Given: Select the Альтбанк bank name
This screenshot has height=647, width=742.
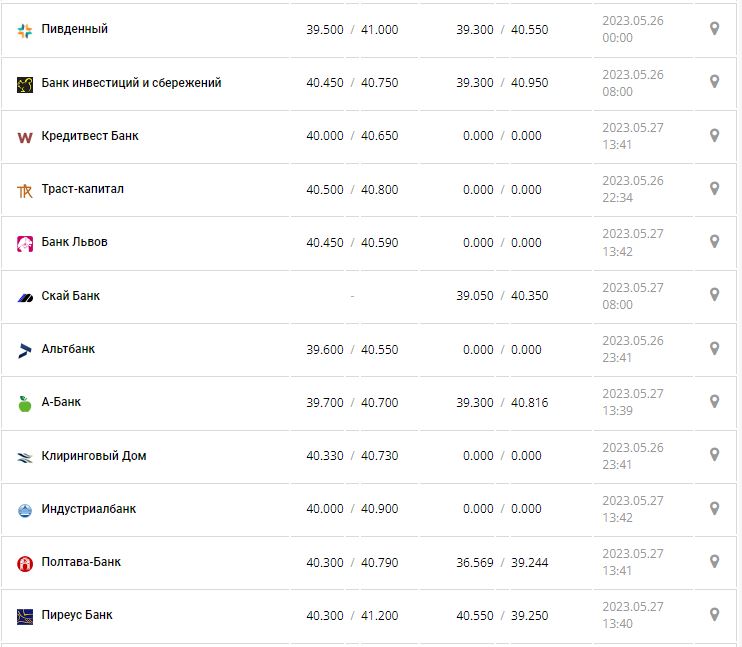Looking at the screenshot, I should click(68, 349).
